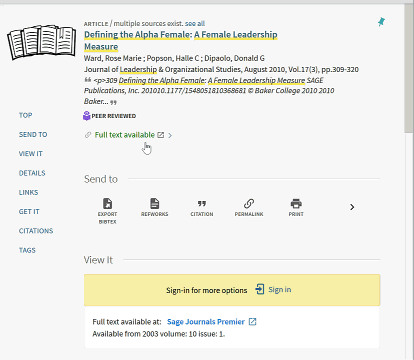
Task: Click the vertical scrollbar thumb
Action: (409, 68)
